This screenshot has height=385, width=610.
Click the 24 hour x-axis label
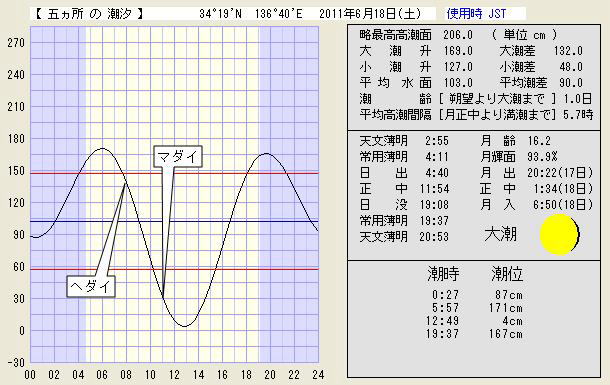point(318,375)
